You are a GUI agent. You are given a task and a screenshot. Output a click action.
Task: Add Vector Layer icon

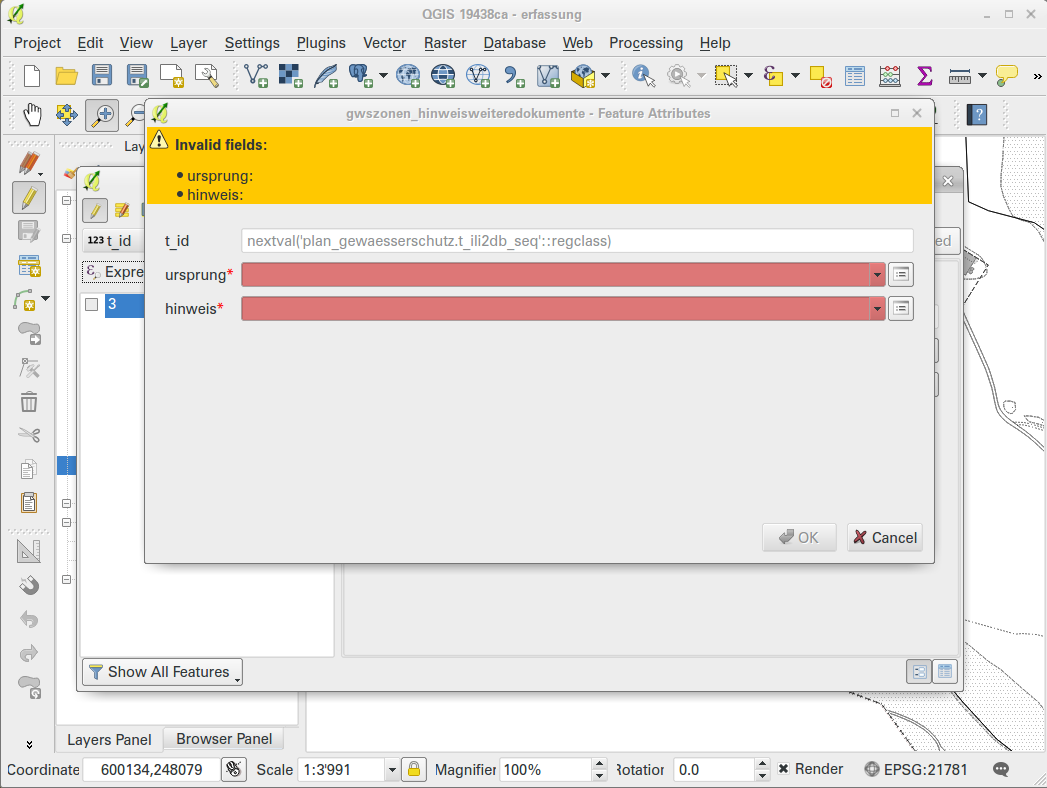(256, 75)
